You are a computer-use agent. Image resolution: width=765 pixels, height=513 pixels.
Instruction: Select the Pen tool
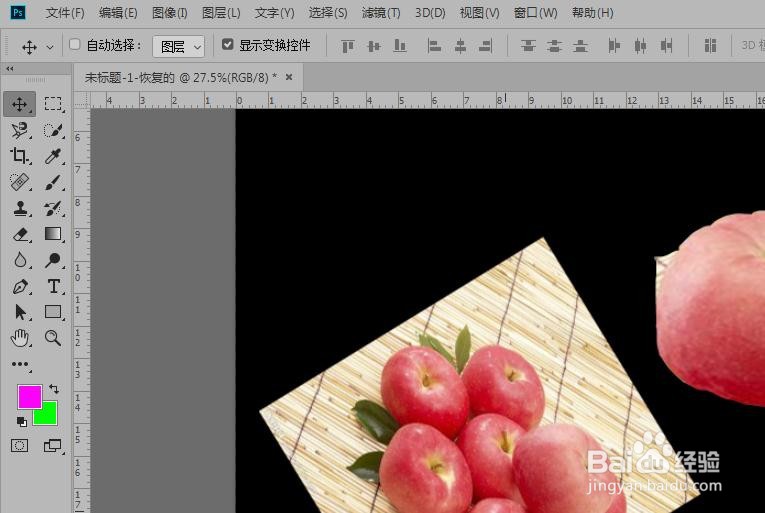click(x=20, y=286)
